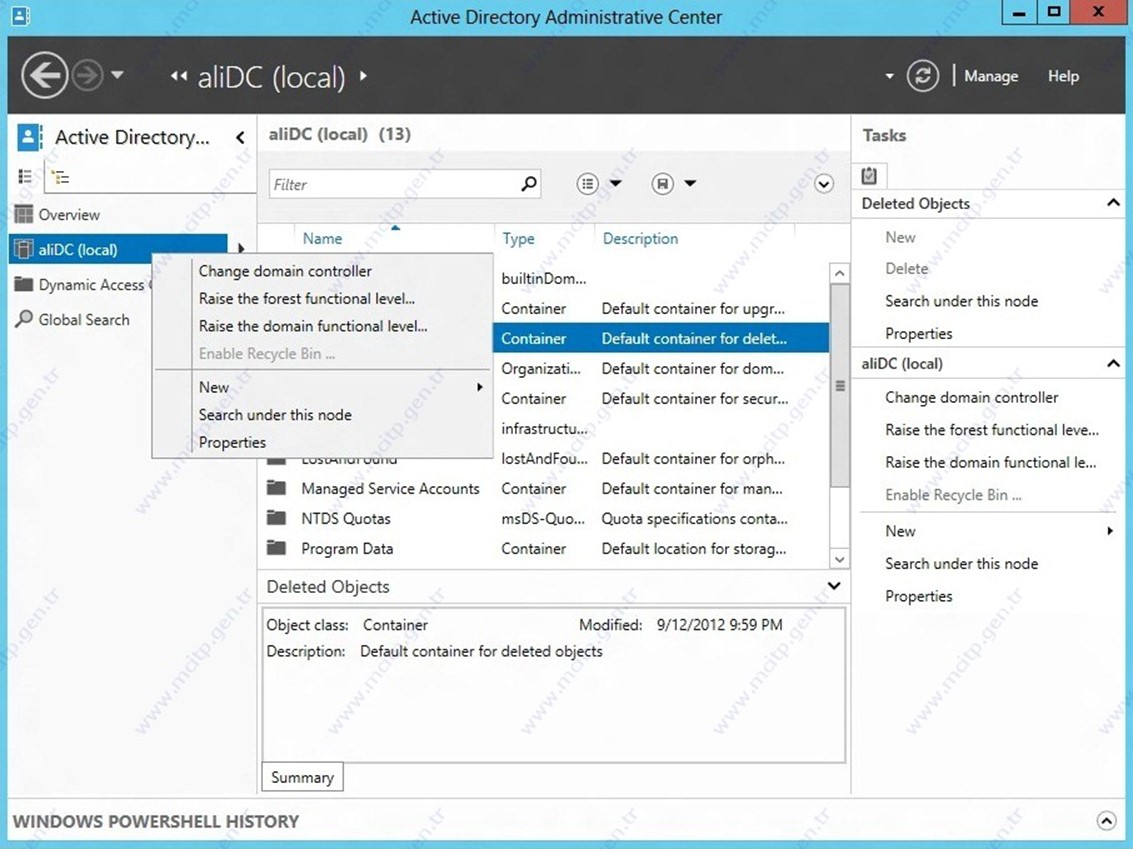Select Overview in the navigation pane
Image resolution: width=1133 pixels, height=849 pixels.
tap(69, 215)
